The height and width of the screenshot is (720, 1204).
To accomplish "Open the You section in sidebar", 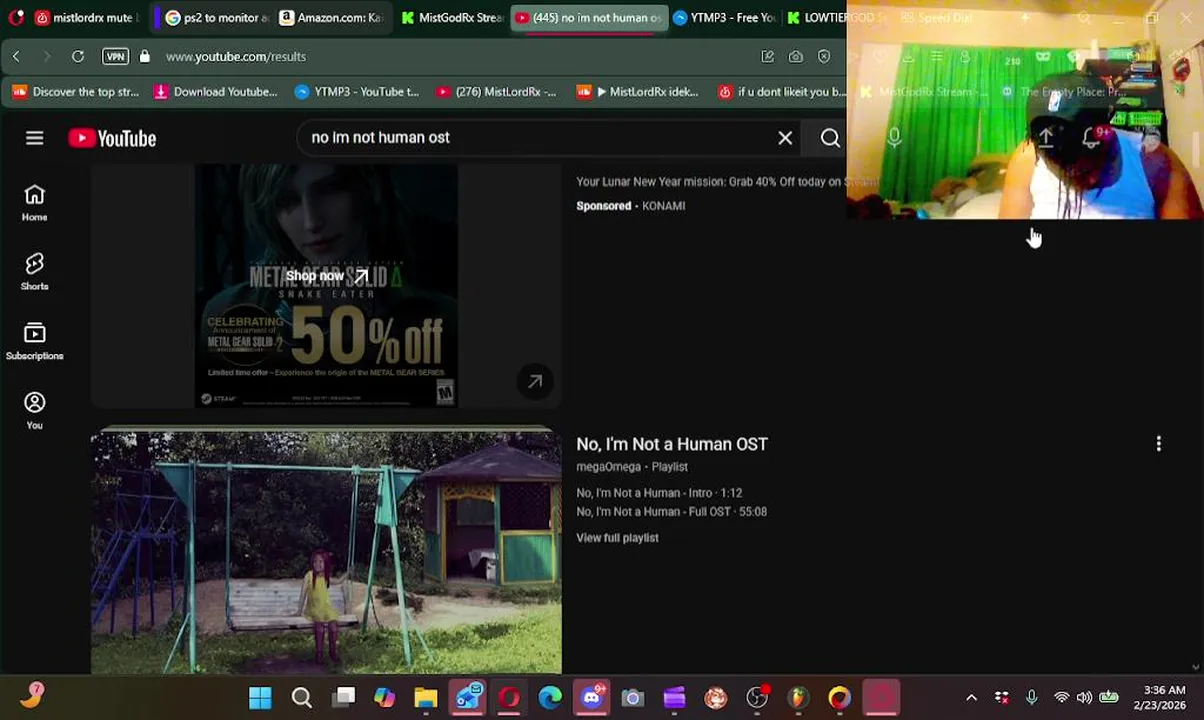I will [x=35, y=410].
